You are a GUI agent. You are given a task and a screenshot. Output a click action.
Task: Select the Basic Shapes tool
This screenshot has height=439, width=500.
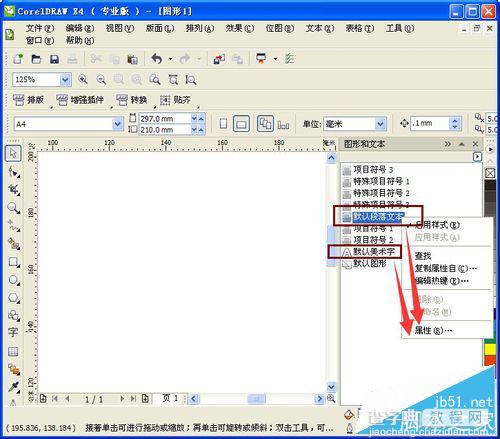point(14,315)
